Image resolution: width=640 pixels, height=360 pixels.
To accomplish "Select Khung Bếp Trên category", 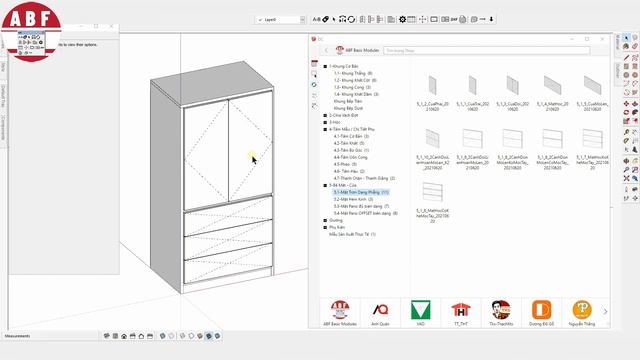I will coord(348,101).
